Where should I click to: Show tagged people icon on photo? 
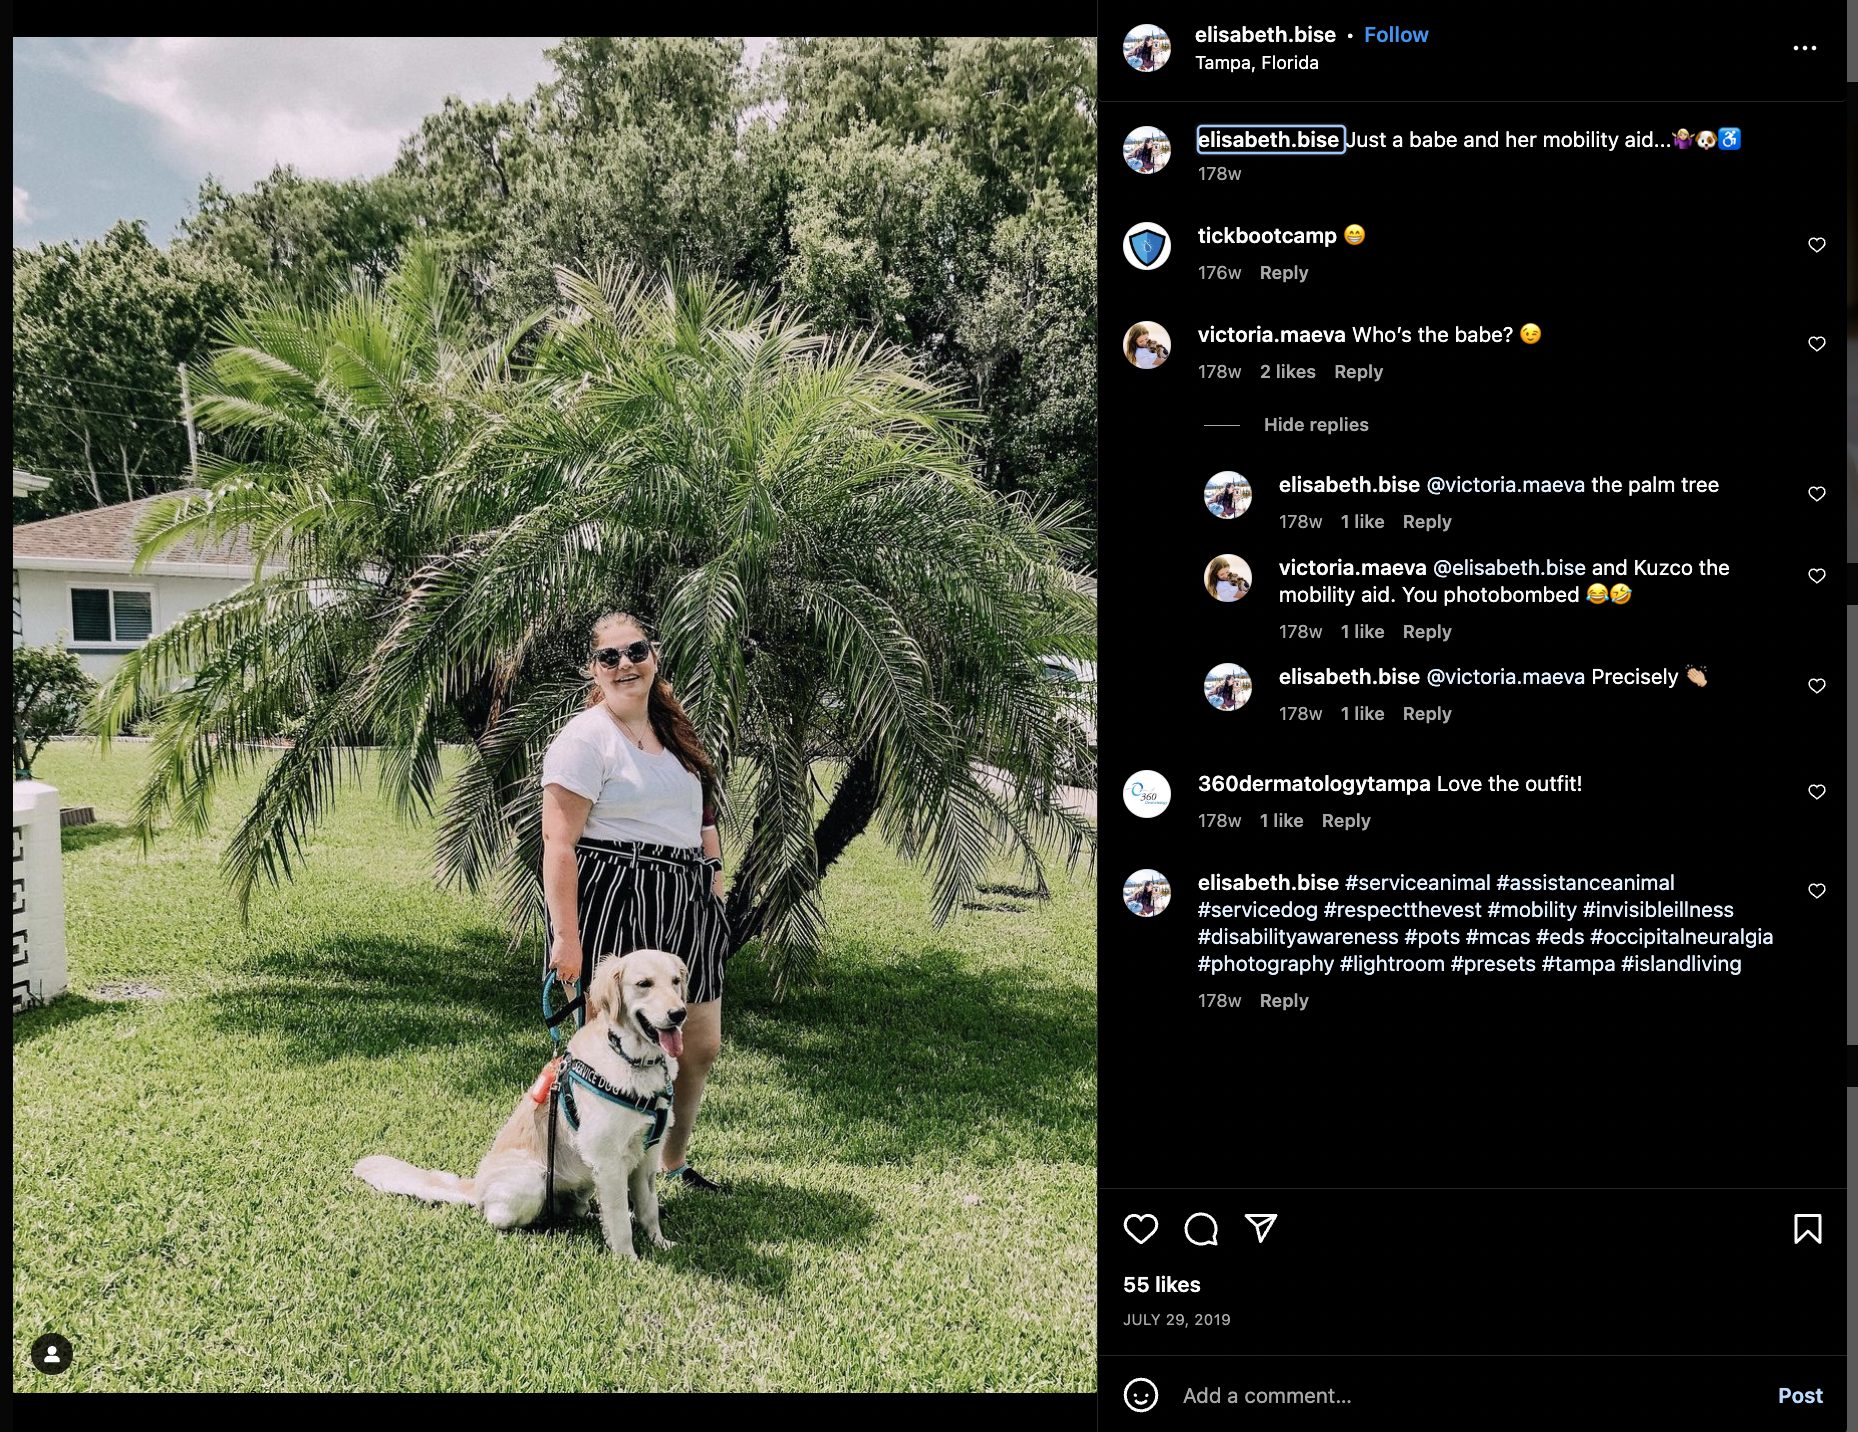52,1354
